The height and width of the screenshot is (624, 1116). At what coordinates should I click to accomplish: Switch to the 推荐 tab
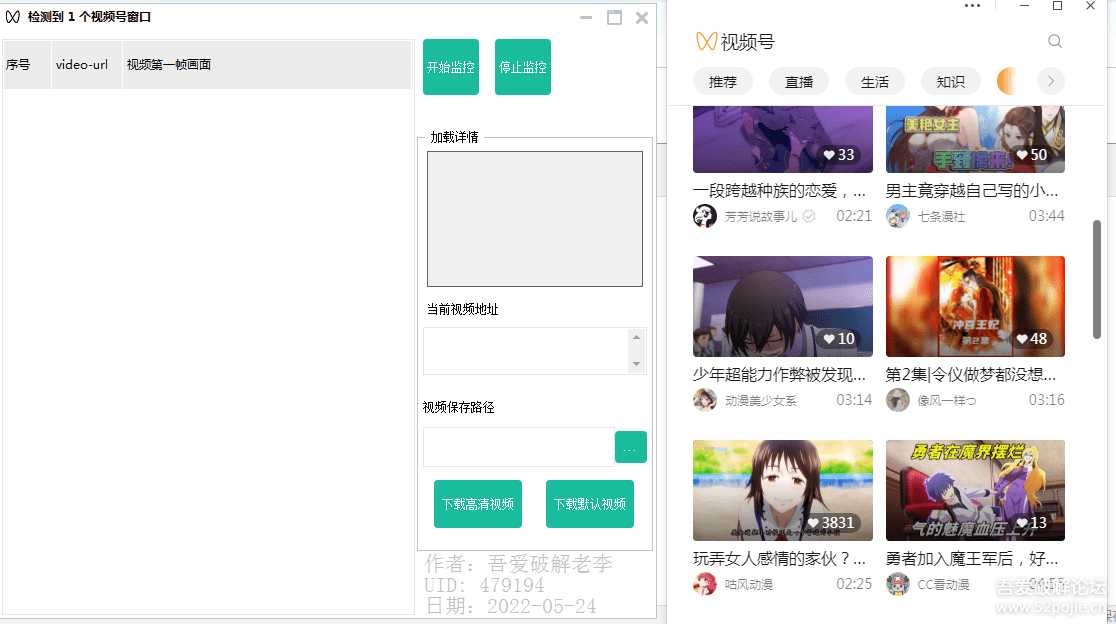coord(723,82)
